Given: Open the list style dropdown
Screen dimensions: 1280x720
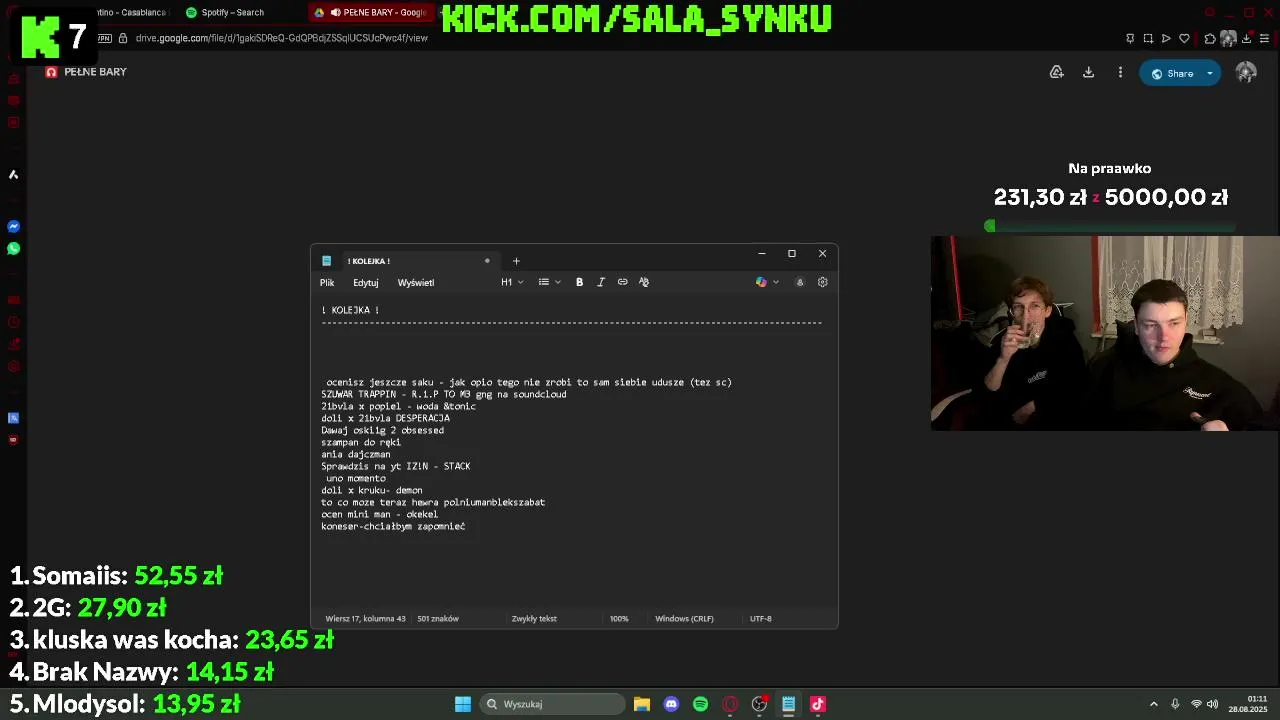Looking at the screenshot, I should click(549, 282).
